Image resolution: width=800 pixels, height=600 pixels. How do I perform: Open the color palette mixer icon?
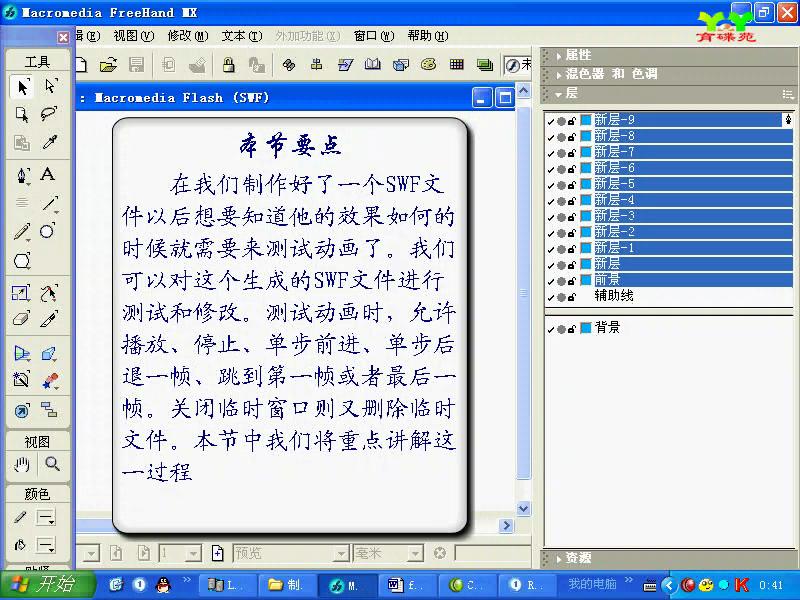428,65
